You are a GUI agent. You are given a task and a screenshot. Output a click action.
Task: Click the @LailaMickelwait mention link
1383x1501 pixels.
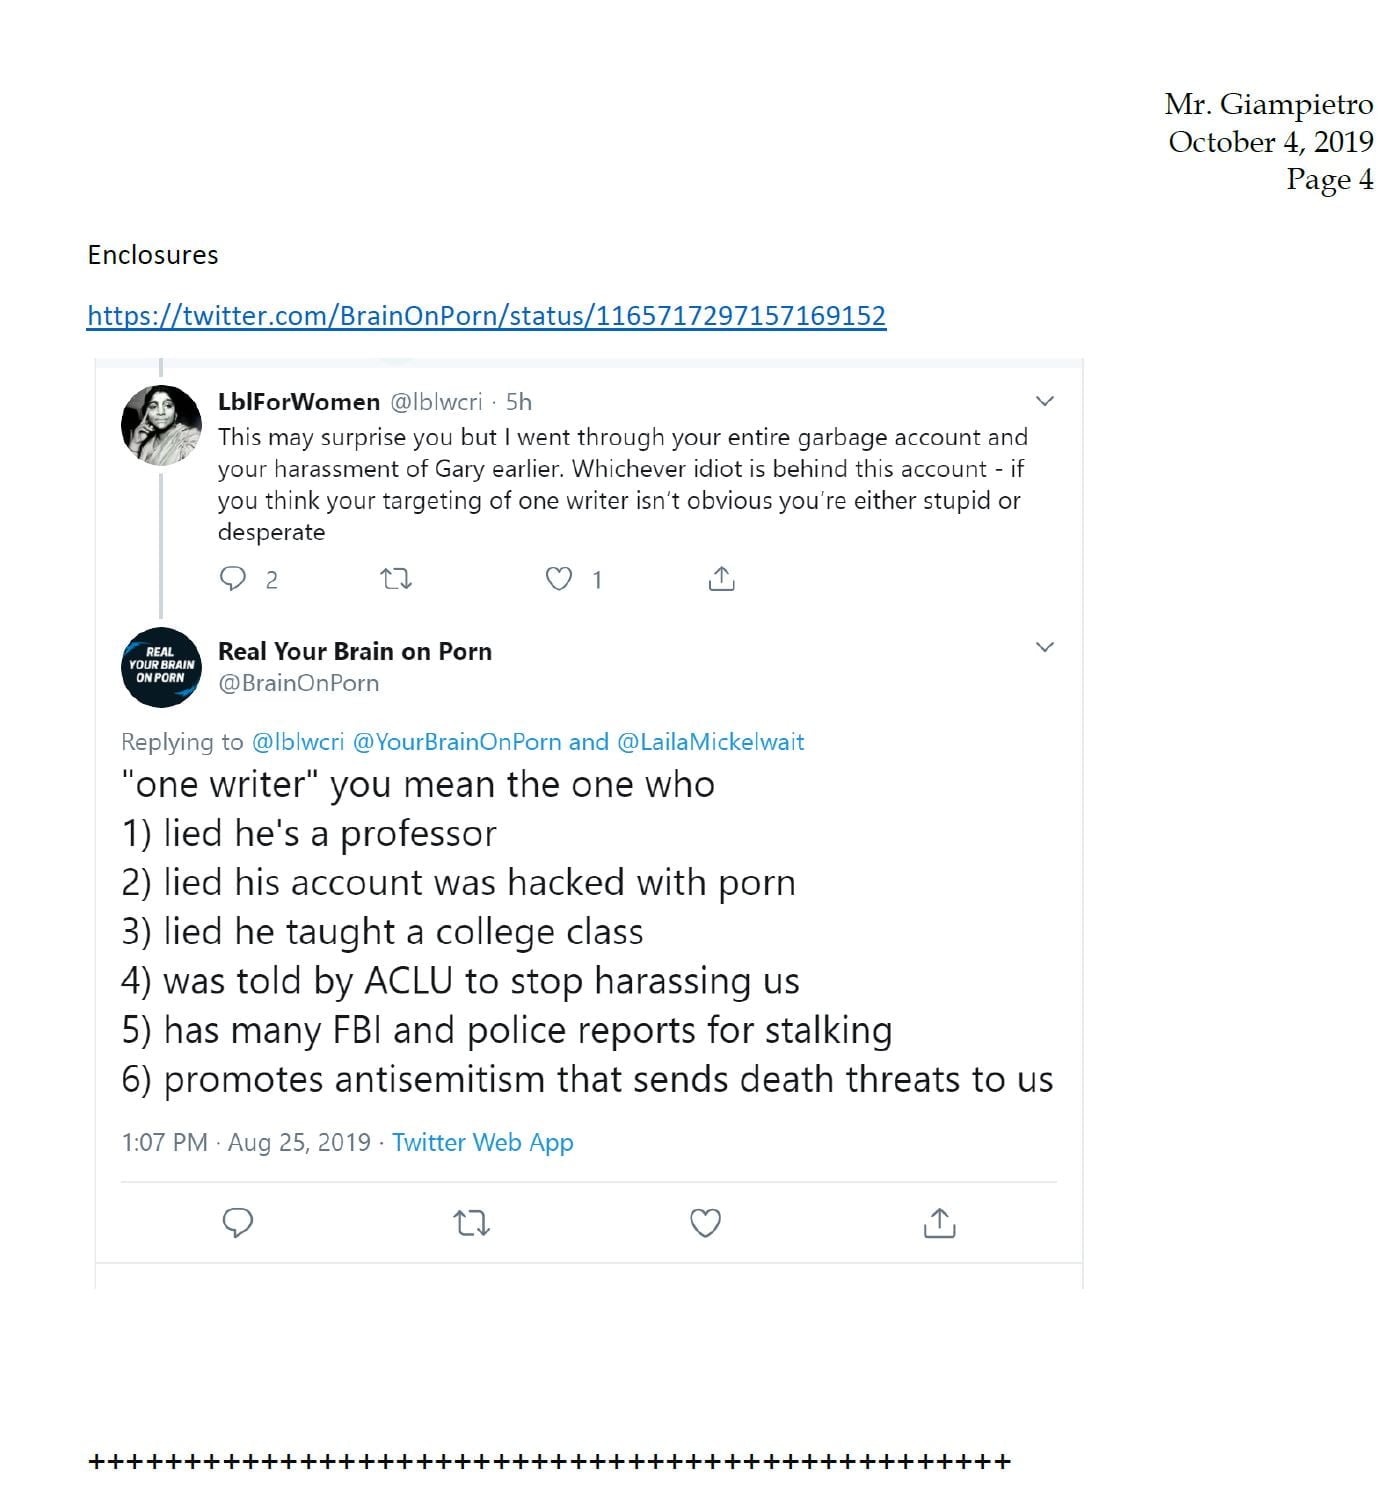[710, 742]
